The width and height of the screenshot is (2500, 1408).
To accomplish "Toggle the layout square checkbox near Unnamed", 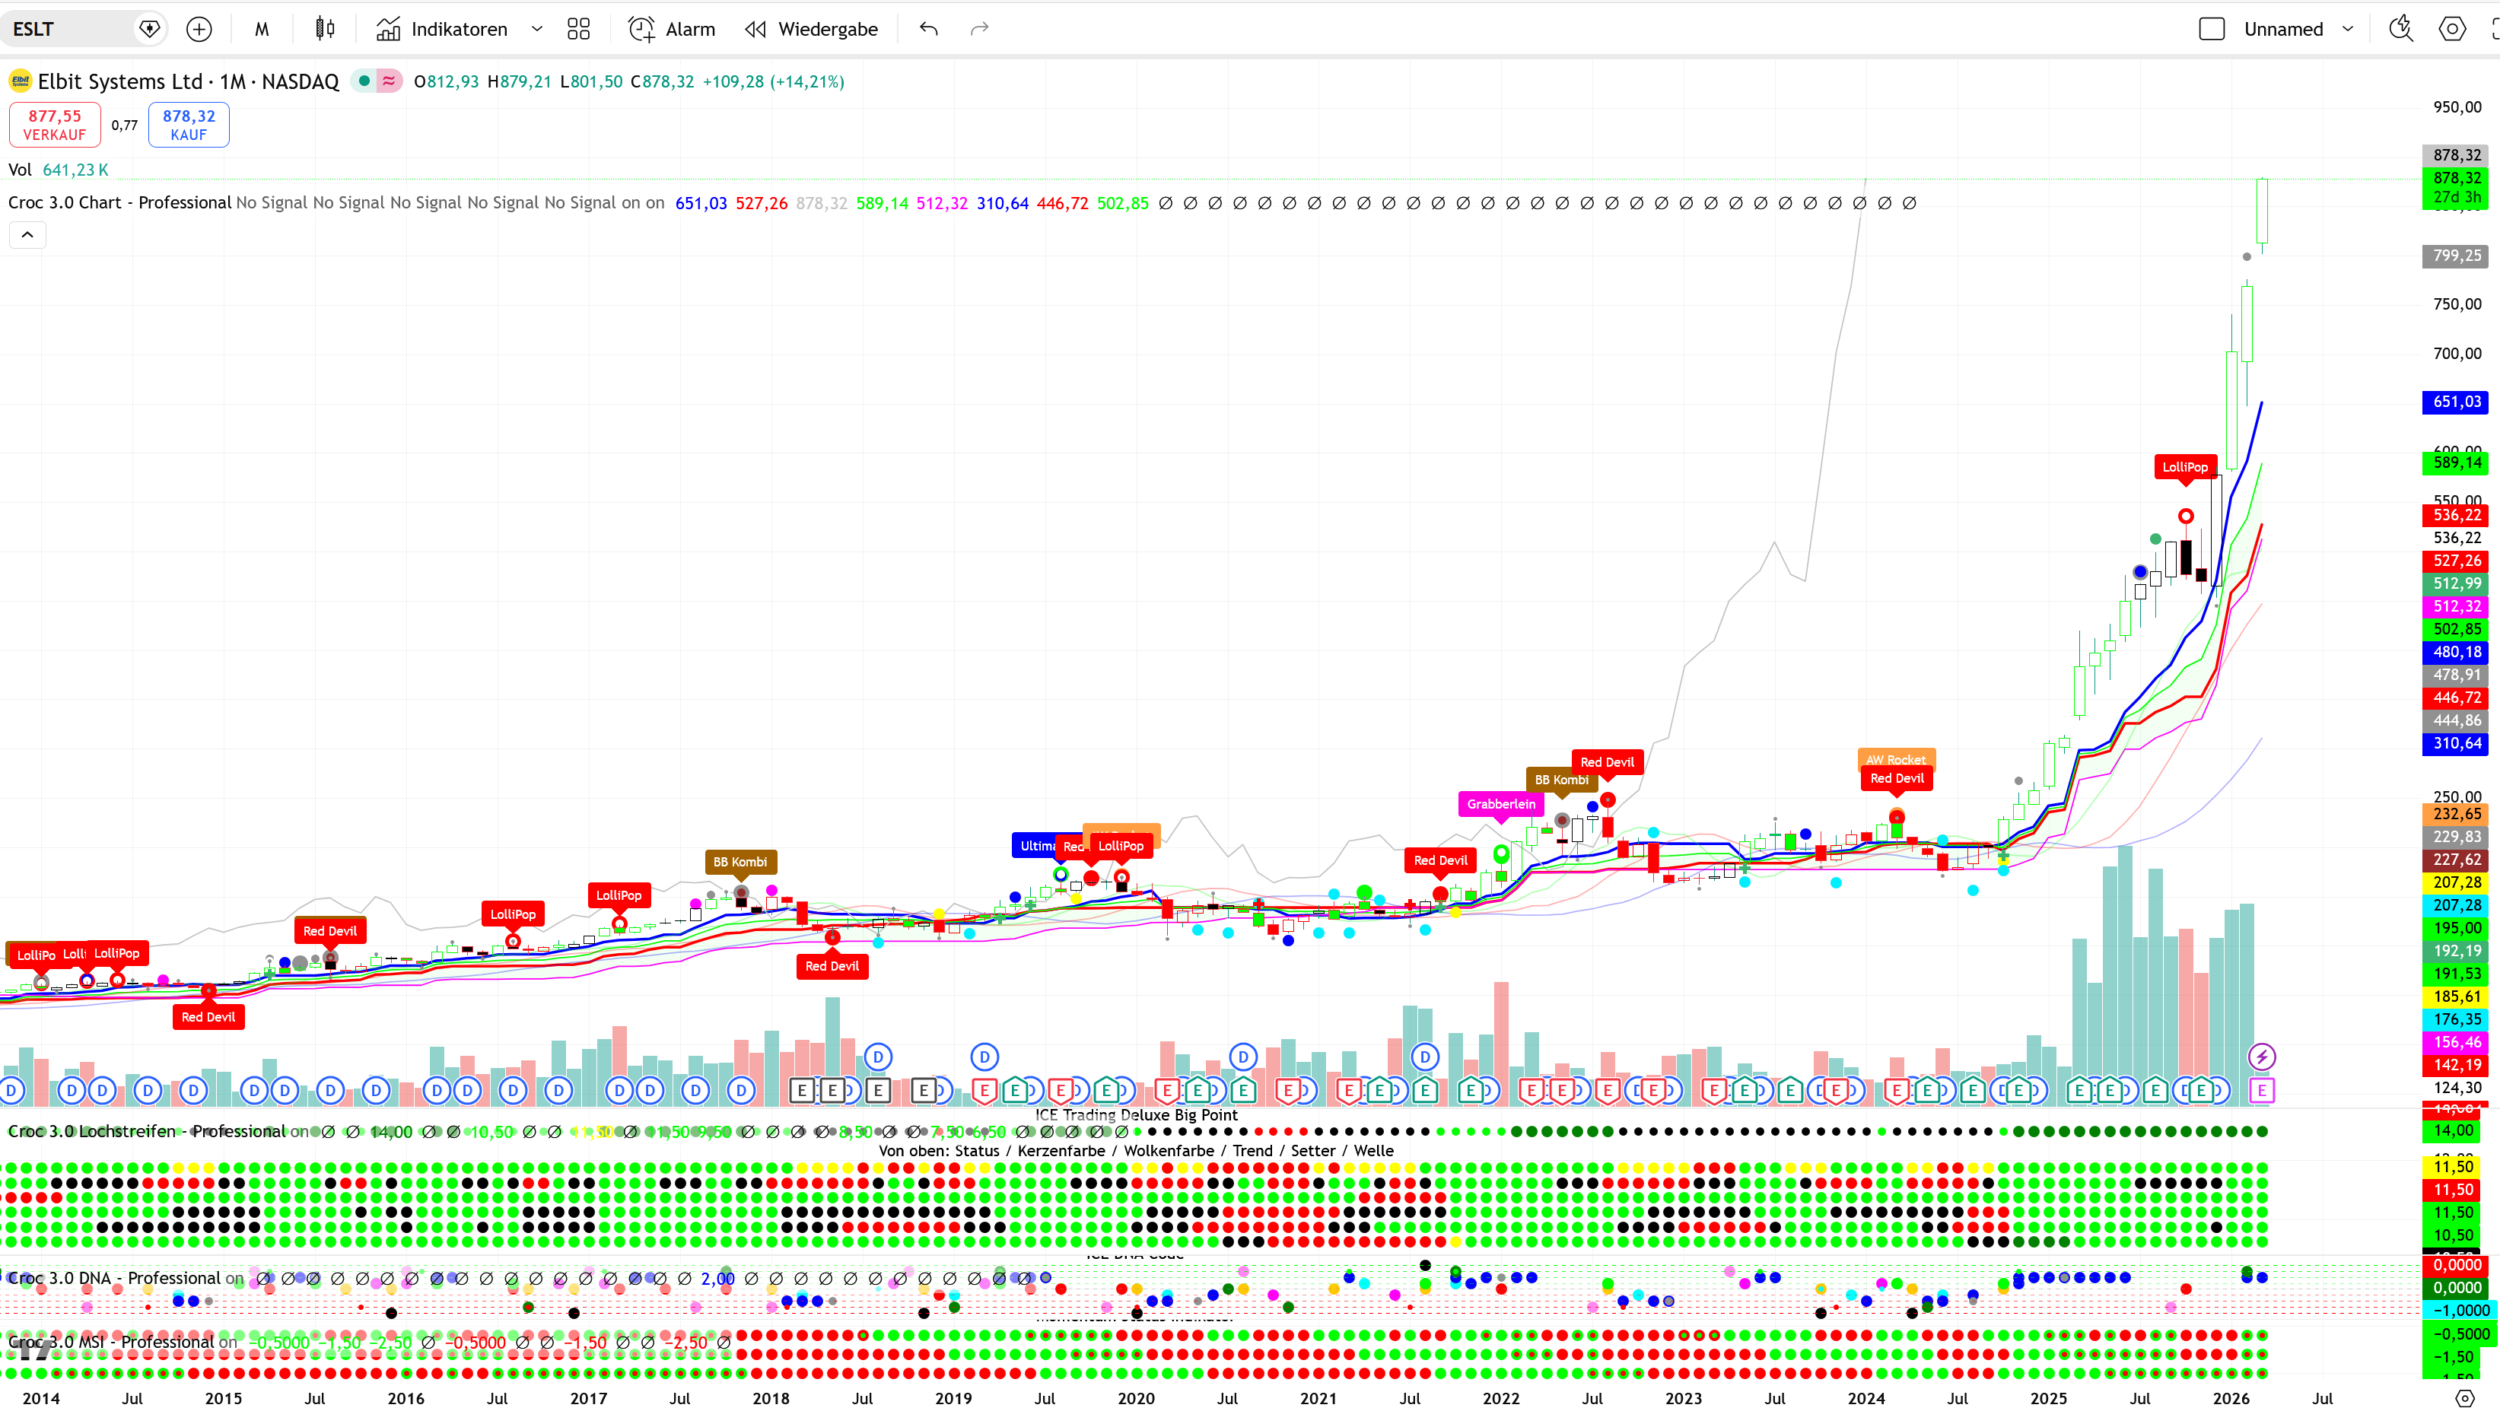I will pyautogui.click(x=2211, y=29).
